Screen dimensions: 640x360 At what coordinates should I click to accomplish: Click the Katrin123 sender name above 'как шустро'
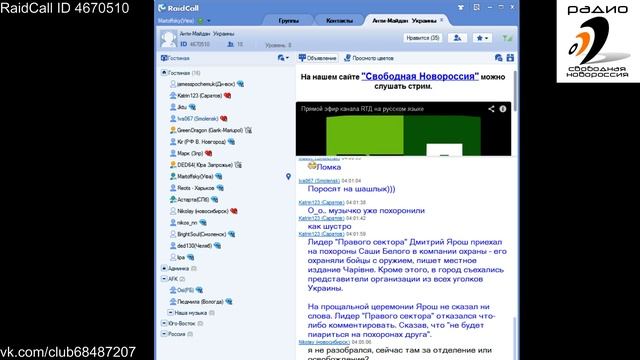tap(321, 218)
